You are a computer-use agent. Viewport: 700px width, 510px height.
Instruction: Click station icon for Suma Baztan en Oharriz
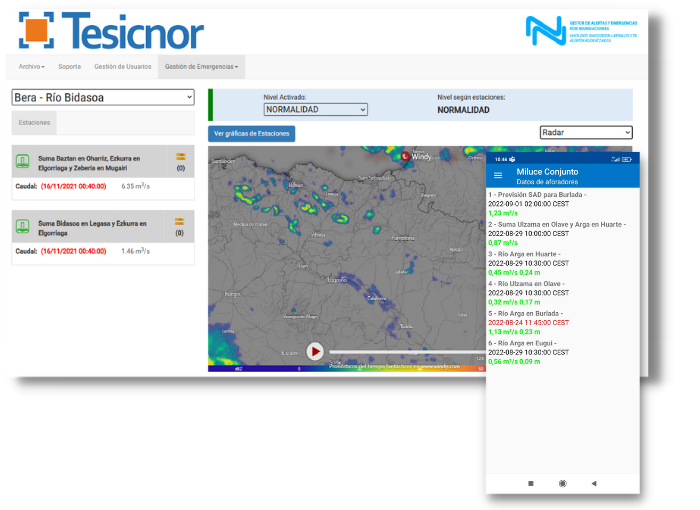pos(22,161)
